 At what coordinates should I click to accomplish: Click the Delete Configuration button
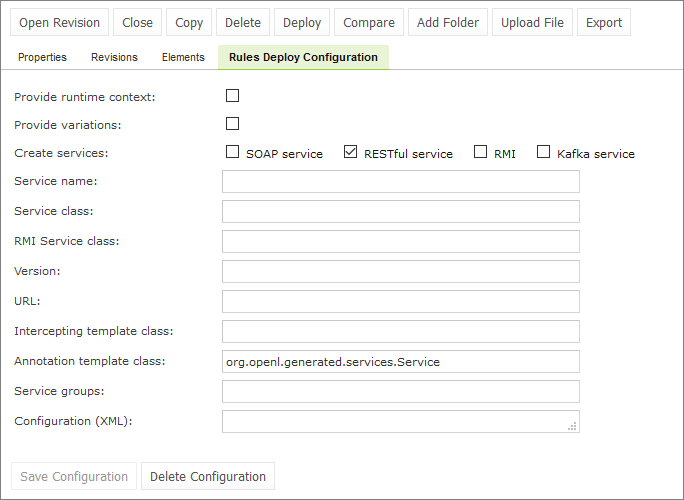[x=208, y=477]
